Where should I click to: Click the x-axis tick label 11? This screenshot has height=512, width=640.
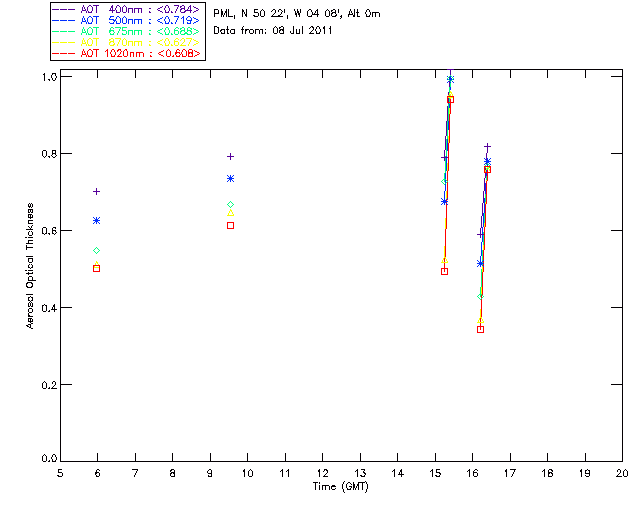click(x=285, y=473)
